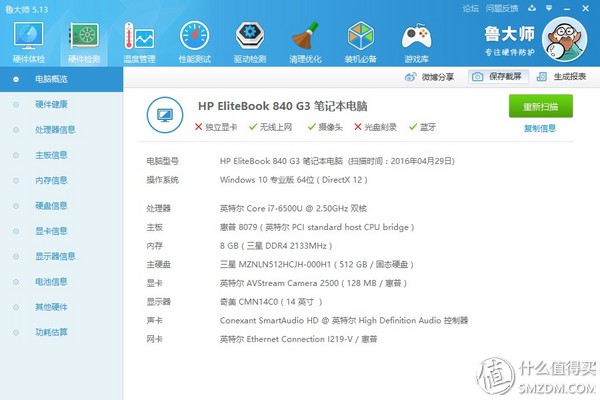
Task: Click Conexant SmartAudio HD sound card value
Action: pyautogui.click(x=344, y=321)
